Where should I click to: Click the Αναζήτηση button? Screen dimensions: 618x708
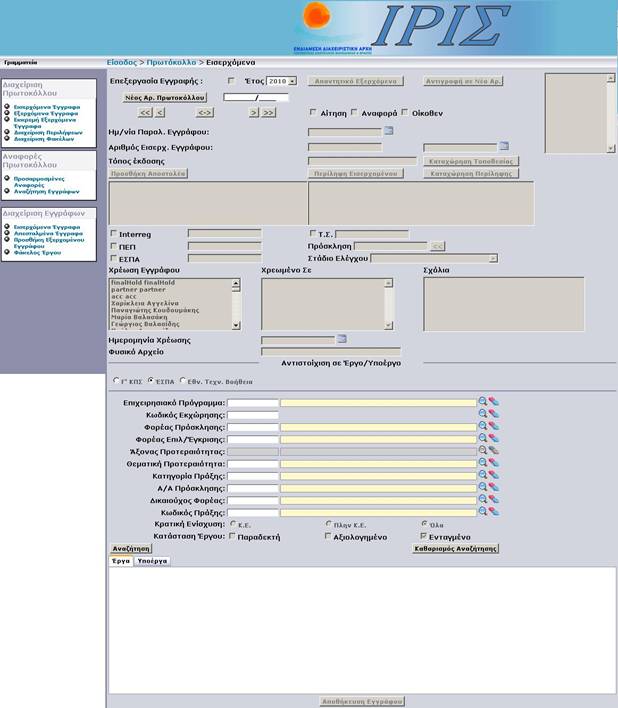click(x=131, y=548)
